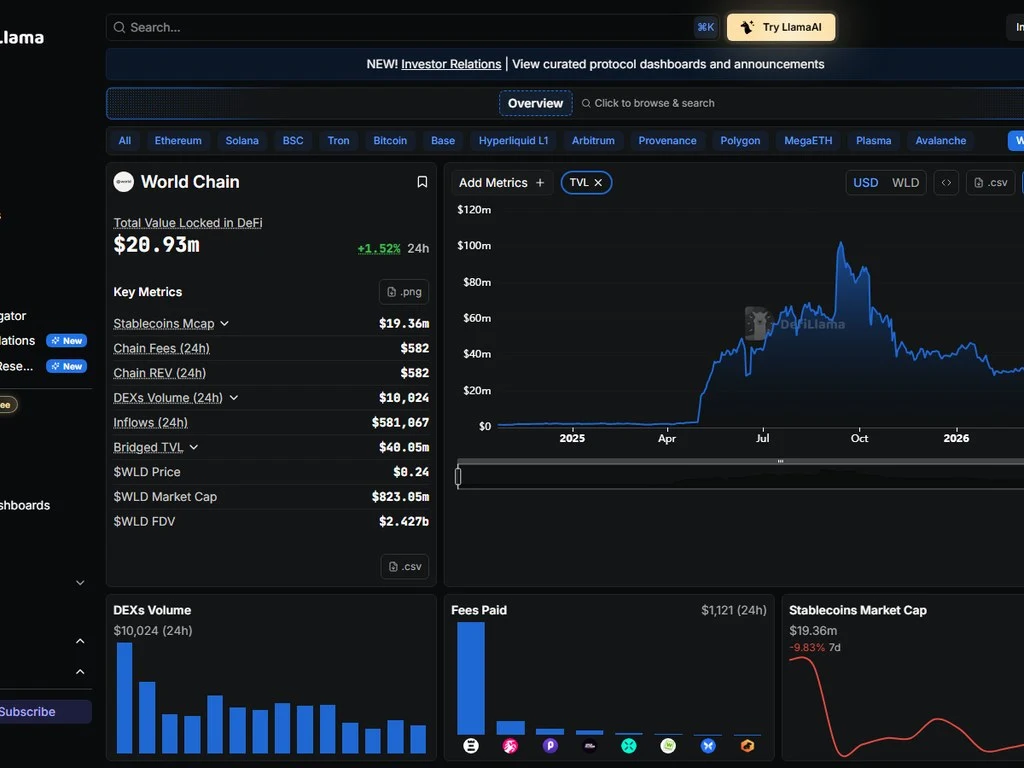Click the tallest Fees Paid bar
The height and width of the screenshot is (768, 1024).
471,679
